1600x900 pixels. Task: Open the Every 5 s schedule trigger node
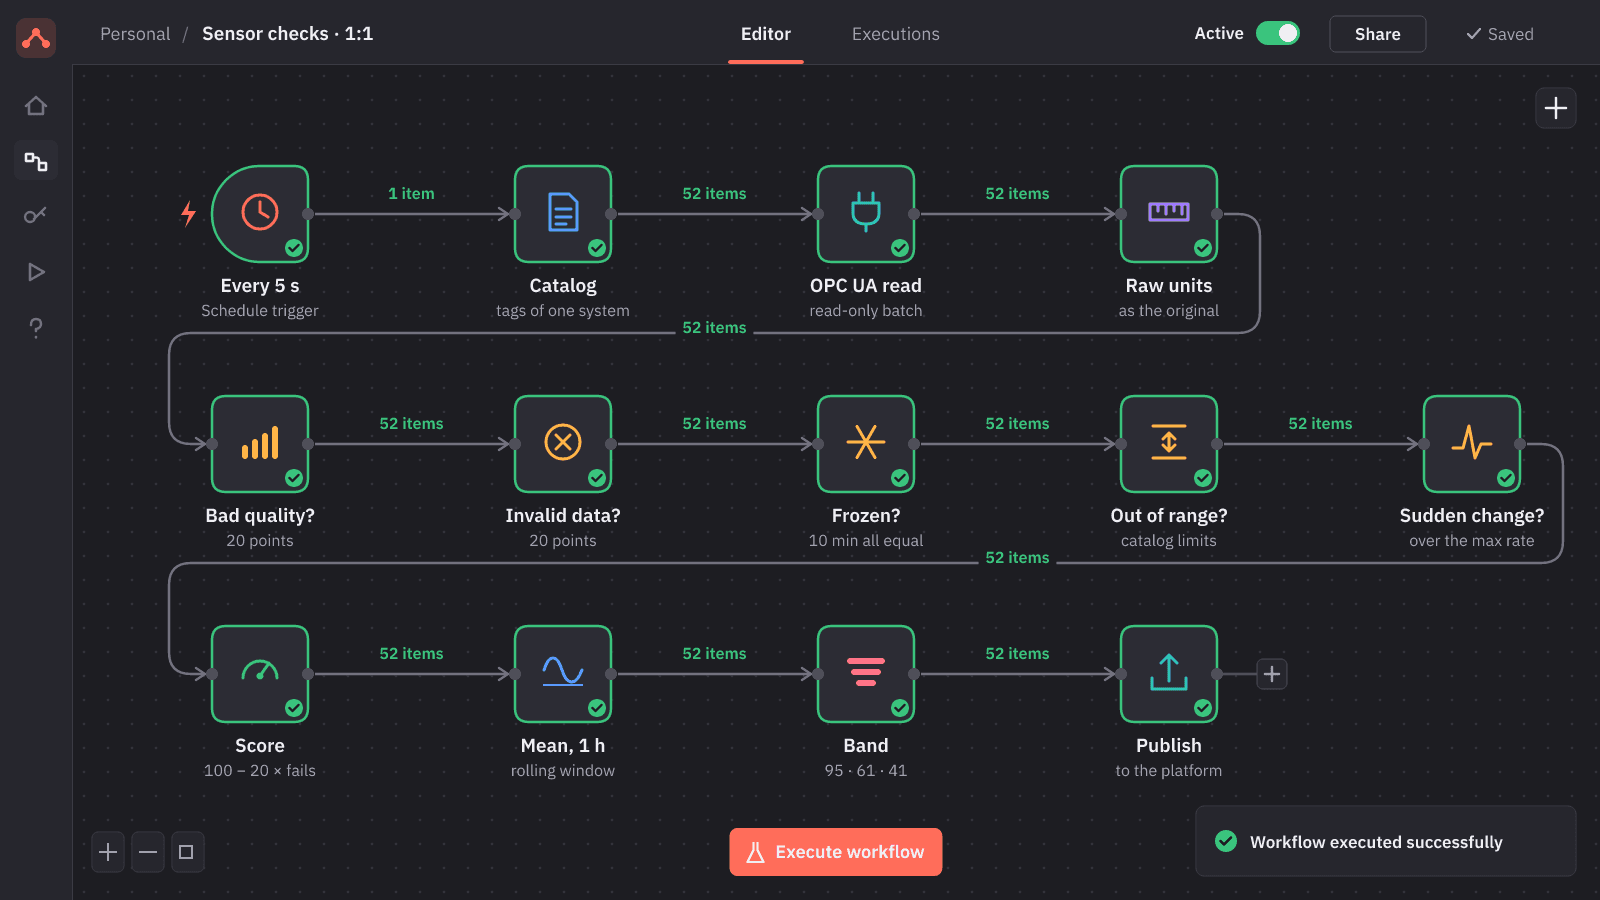(x=260, y=214)
